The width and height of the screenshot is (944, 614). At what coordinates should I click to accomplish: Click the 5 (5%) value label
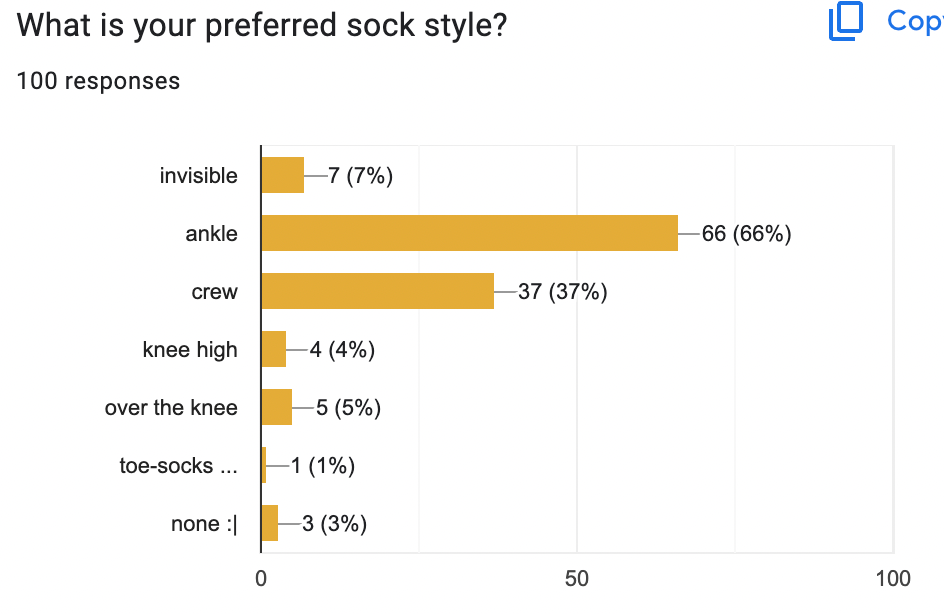point(349,408)
